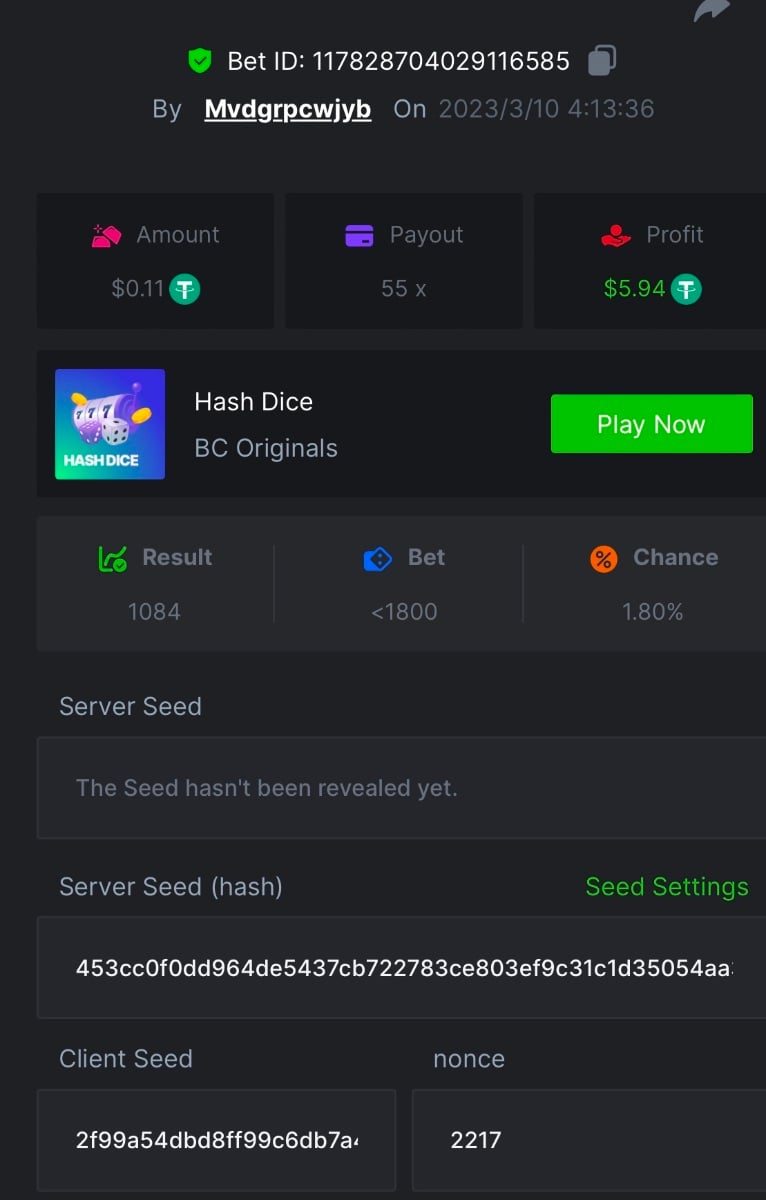Click the blue Bet dice icon
This screenshot has height=1200, width=766.
click(377, 558)
